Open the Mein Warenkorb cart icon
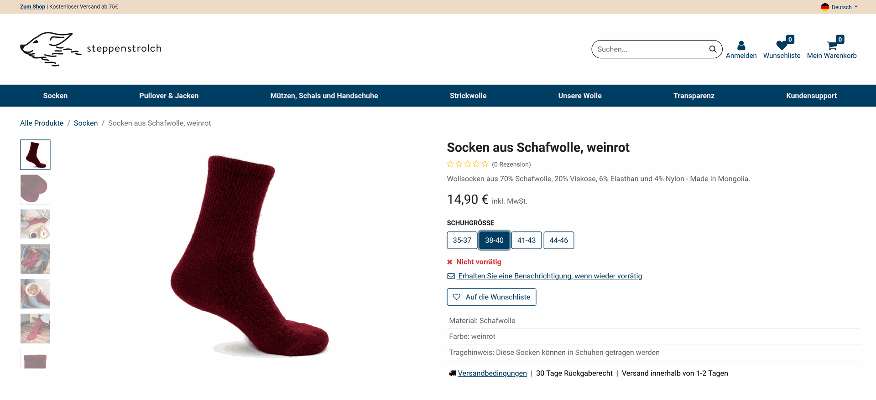 831,46
